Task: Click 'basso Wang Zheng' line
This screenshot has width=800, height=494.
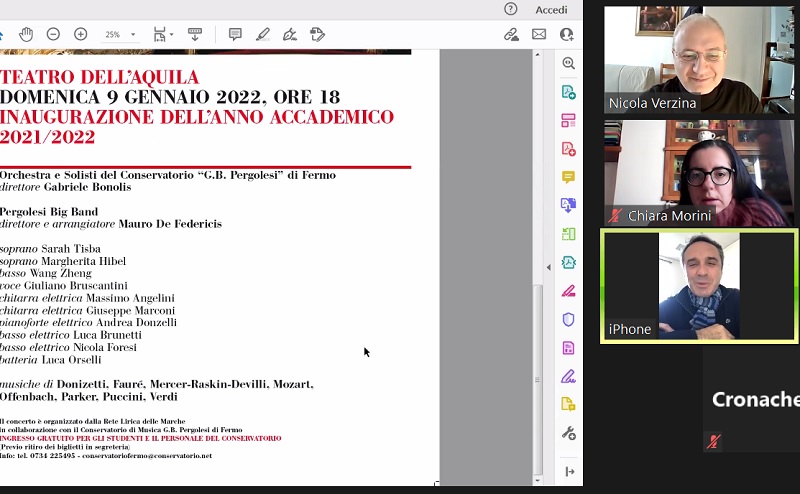Action: pyautogui.click(x=46, y=274)
